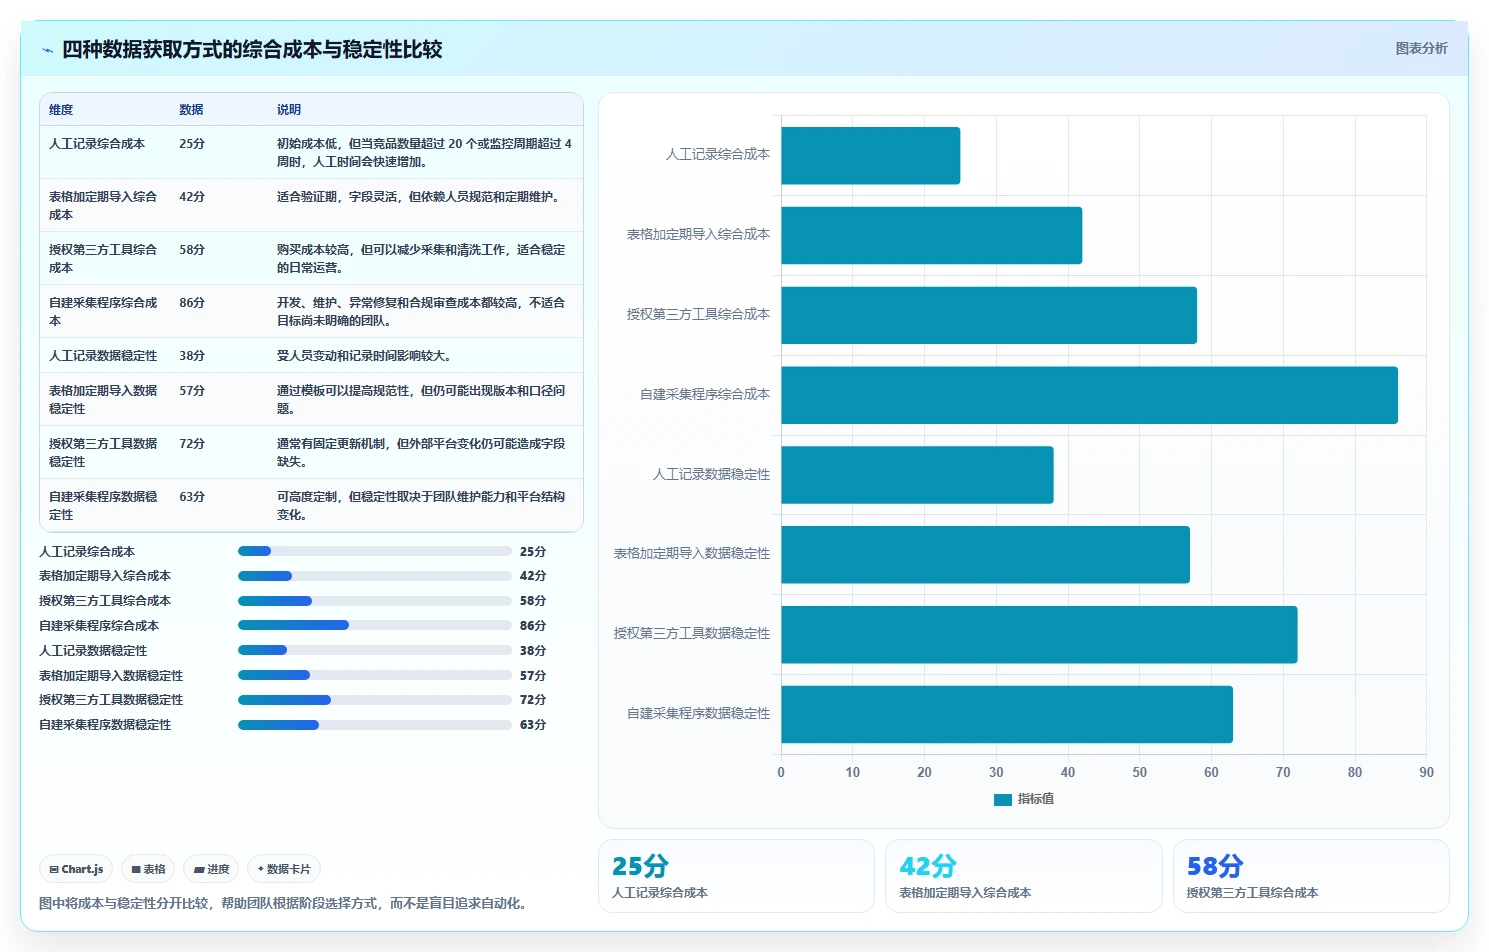Click the 指标值 legend text
Viewport: 1489px width, 952px height.
pyautogui.click(x=1035, y=799)
